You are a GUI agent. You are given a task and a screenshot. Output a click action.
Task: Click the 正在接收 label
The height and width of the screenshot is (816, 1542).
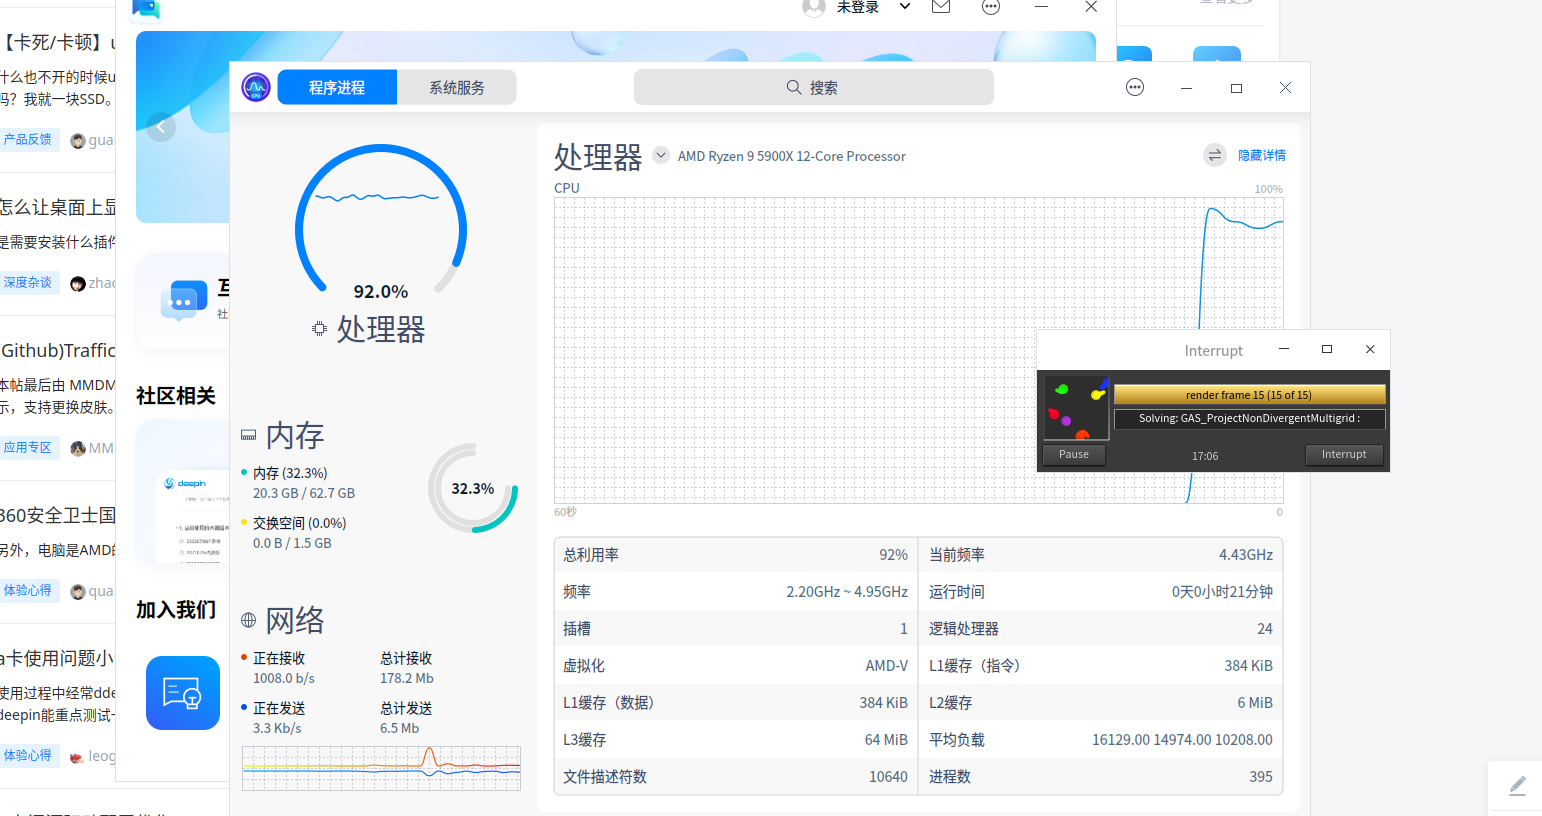pyautogui.click(x=279, y=658)
